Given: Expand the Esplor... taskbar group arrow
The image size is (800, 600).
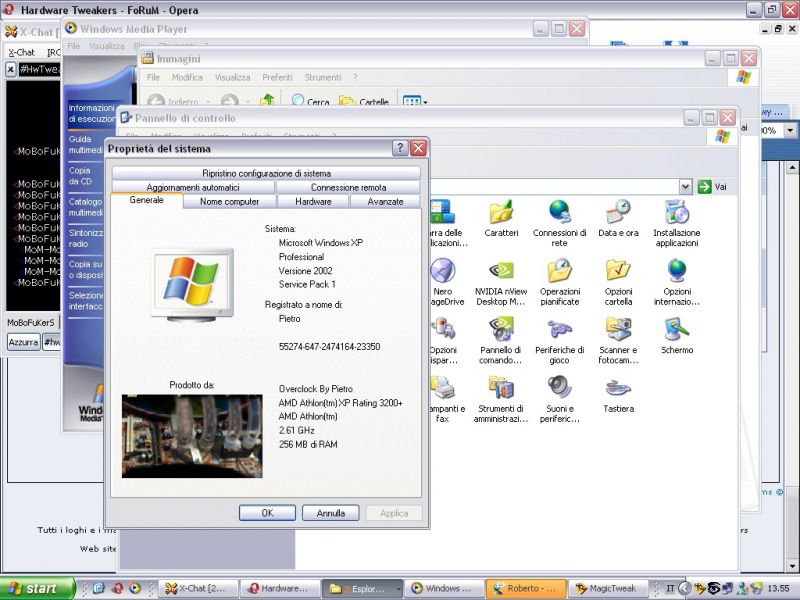Looking at the screenshot, I should coord(397,589).
